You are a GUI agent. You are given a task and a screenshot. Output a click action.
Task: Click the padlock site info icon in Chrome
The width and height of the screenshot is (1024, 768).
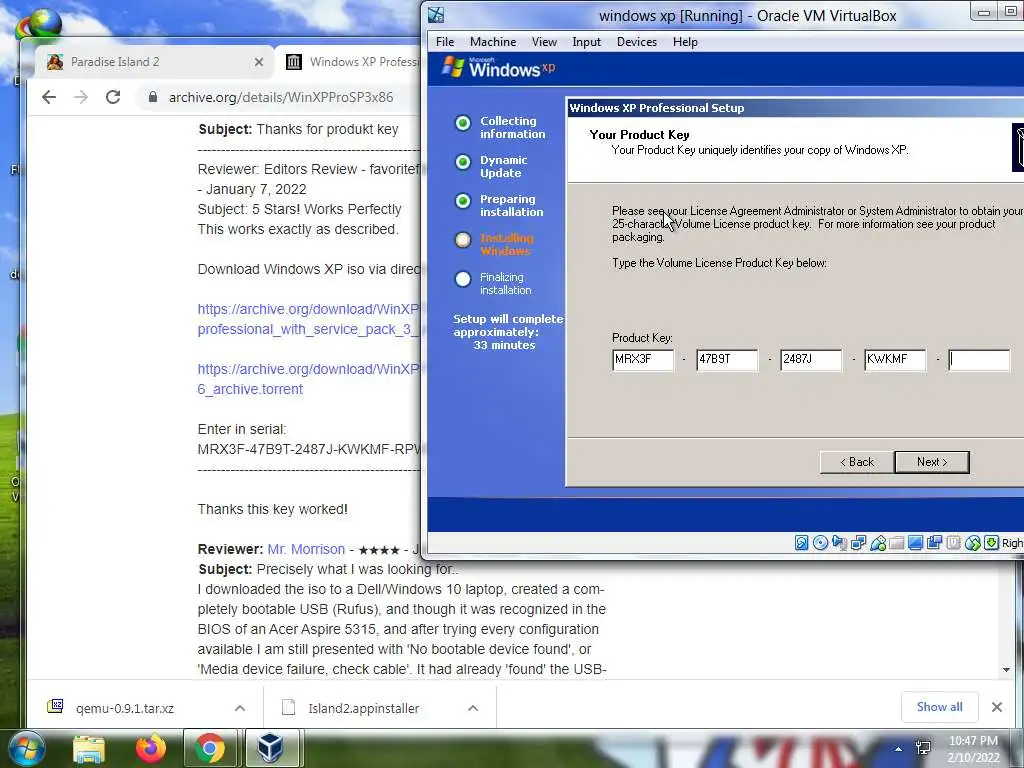click(x=153, y=97)
